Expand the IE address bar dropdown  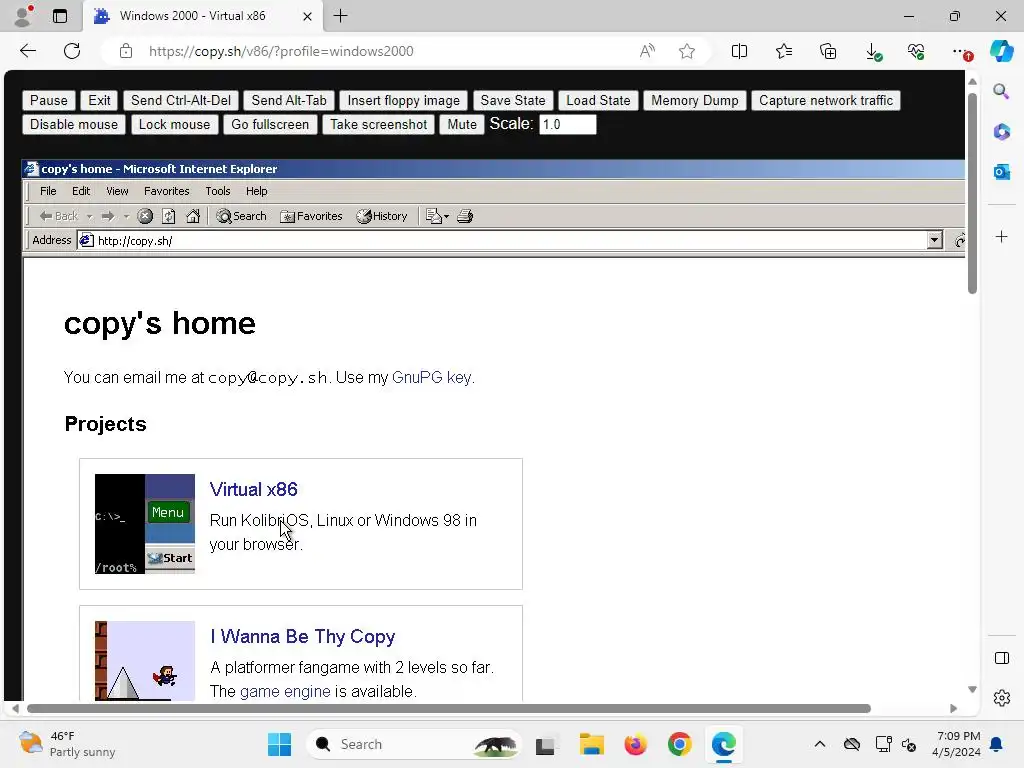pyautogui.click(x=935, y=240)
